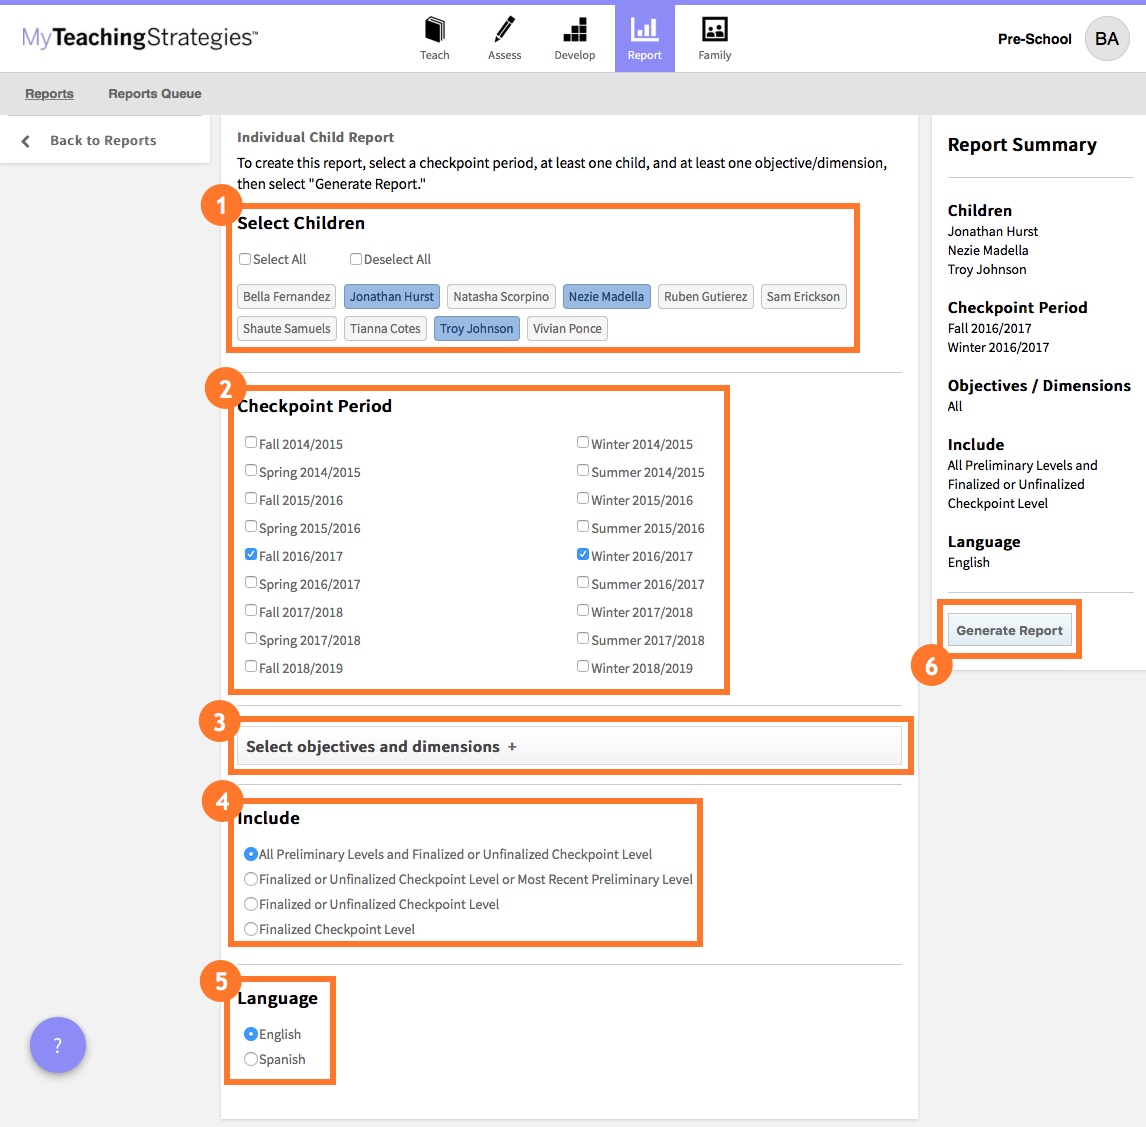
Task: Select the Finalized Checkpoint Level option
Action: point(251,929)
